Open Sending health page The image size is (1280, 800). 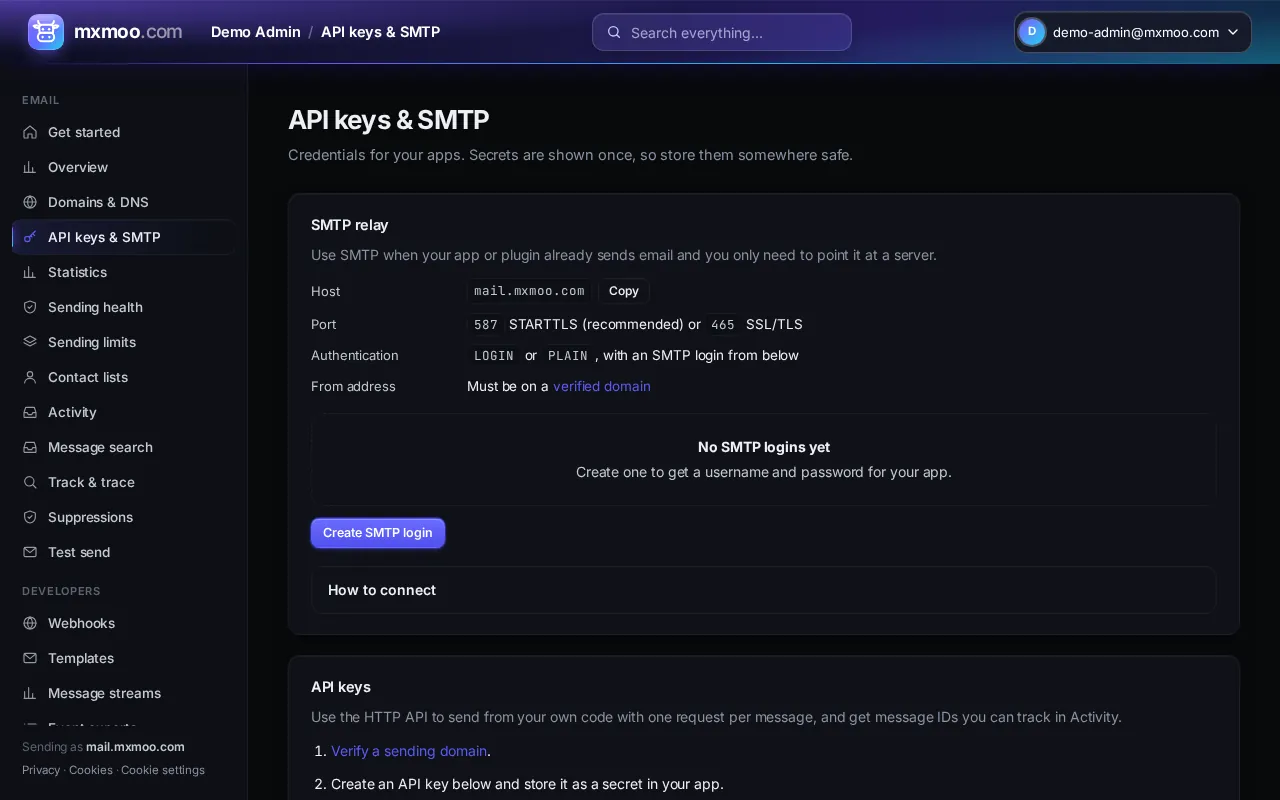coord(124,307)
